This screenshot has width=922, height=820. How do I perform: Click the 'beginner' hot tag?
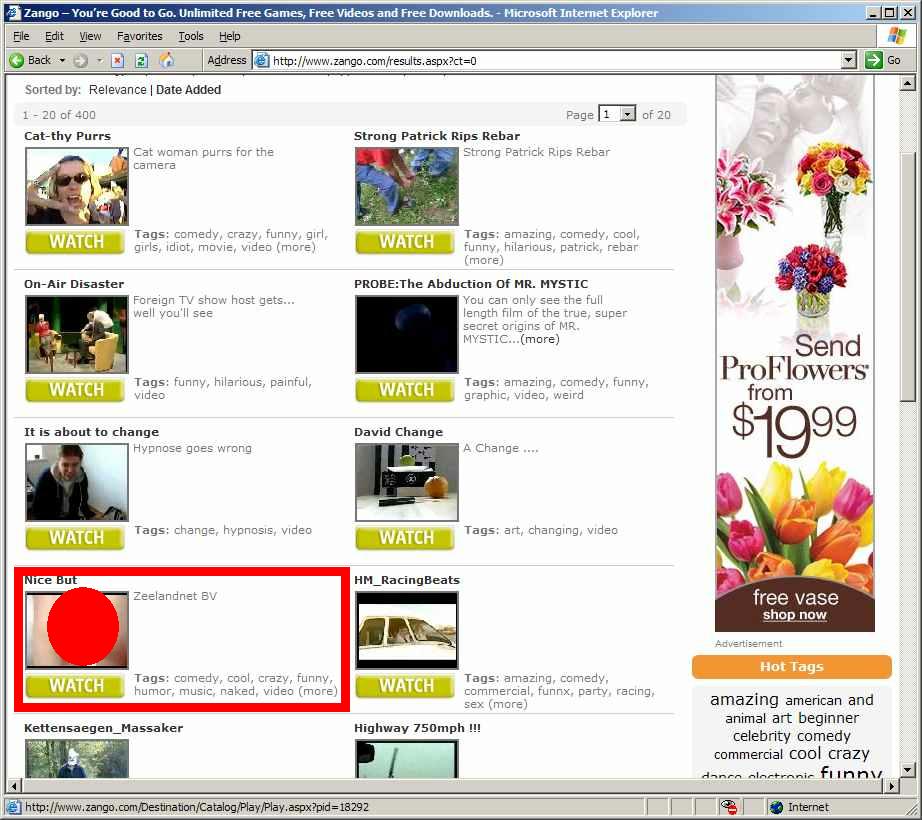(827, 718)
